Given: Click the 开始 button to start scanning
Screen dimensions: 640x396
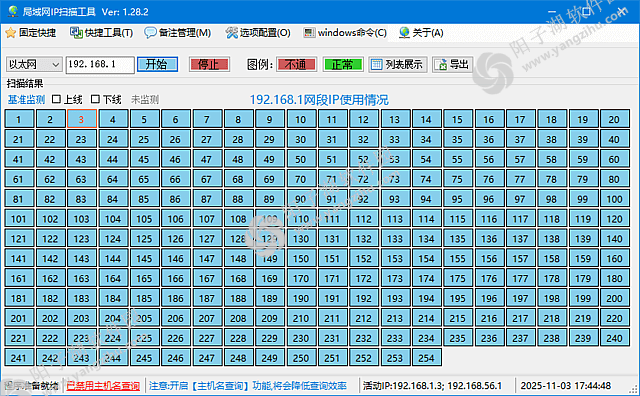Looking at the screenshot, I should [158, 65].
